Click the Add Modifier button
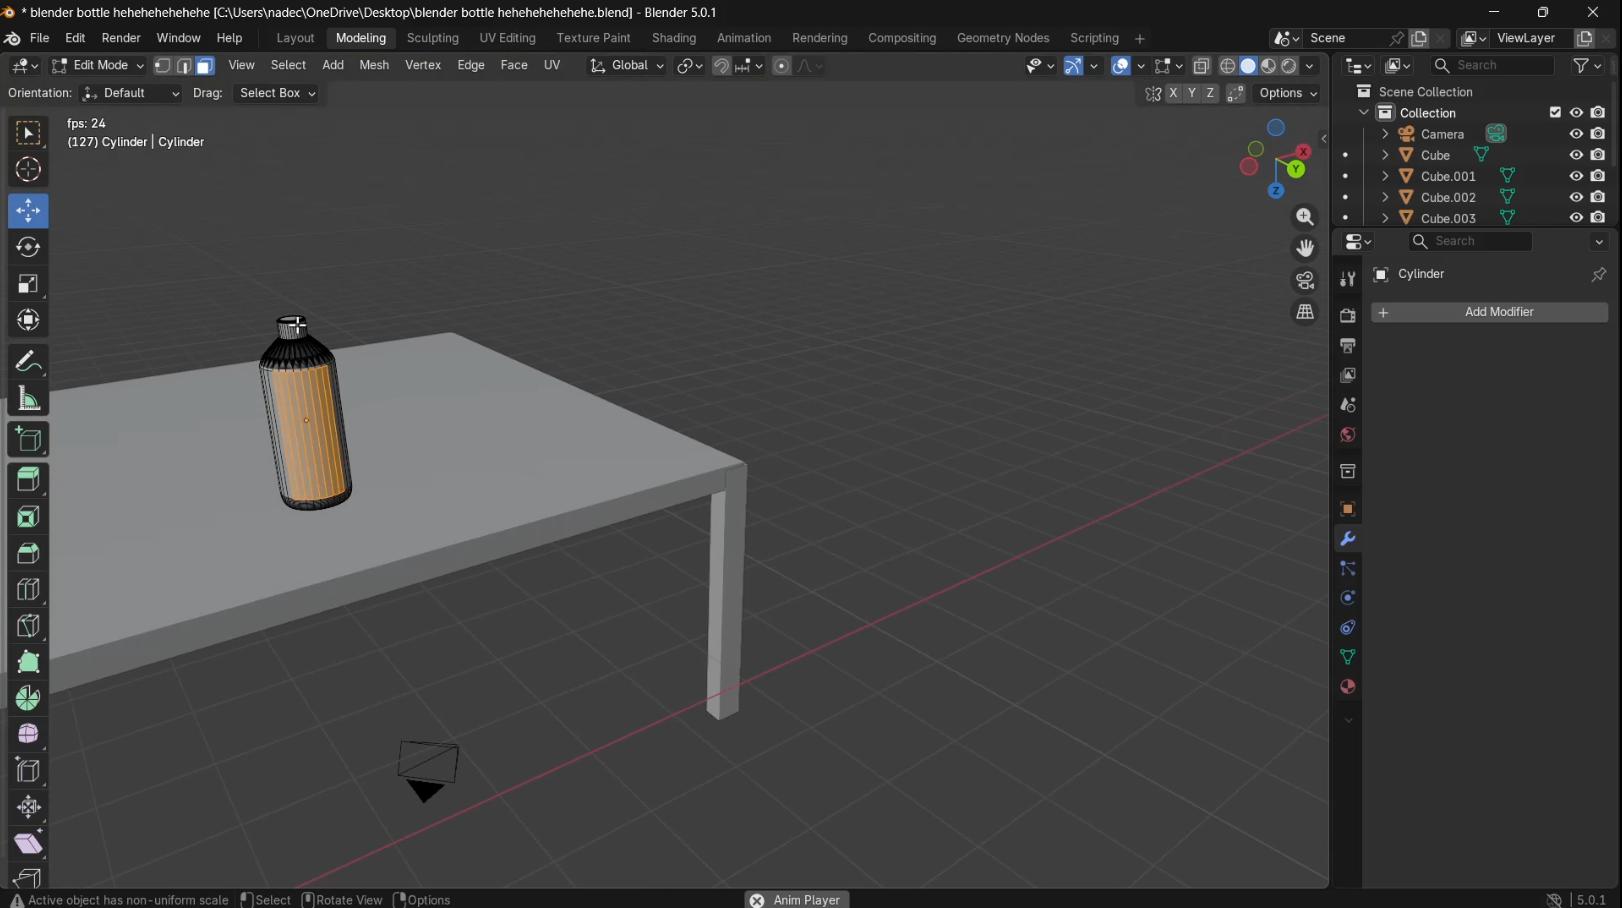Viewport: 1622px width, 908px height. (1498, 312)
